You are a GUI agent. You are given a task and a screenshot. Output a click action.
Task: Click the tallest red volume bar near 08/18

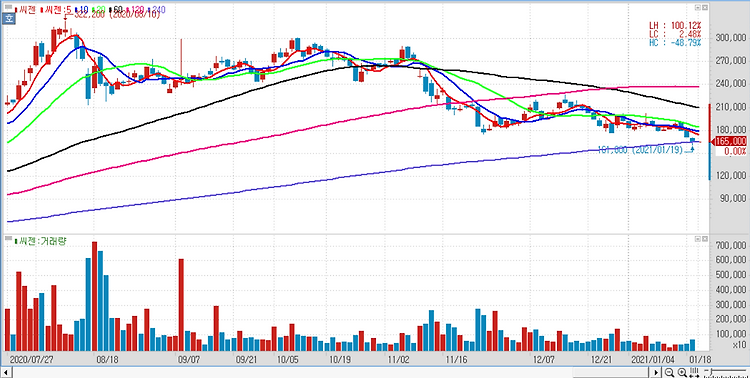94,296
